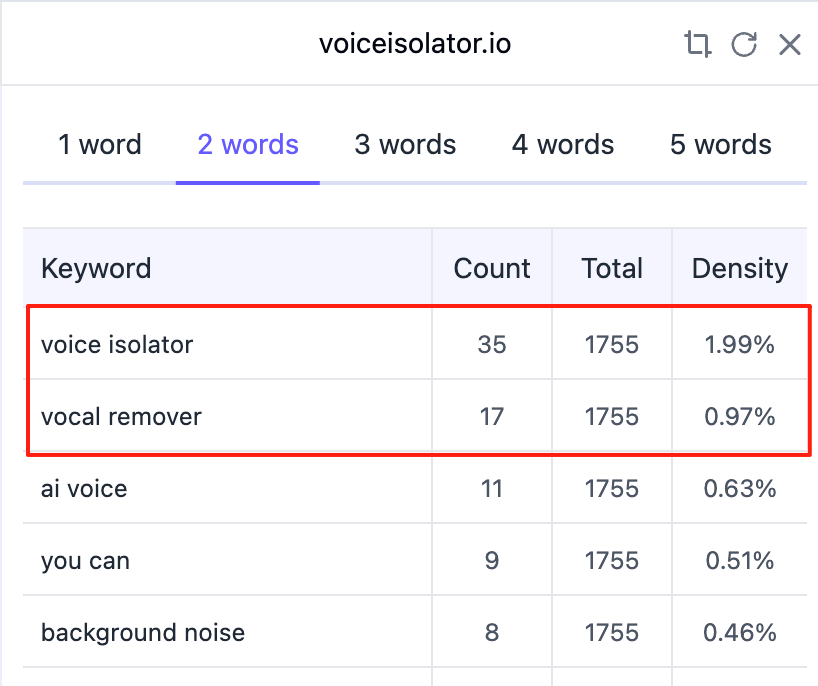Click the 'background noise' keyword cell

pyautogui.click(x=143, y=633)
